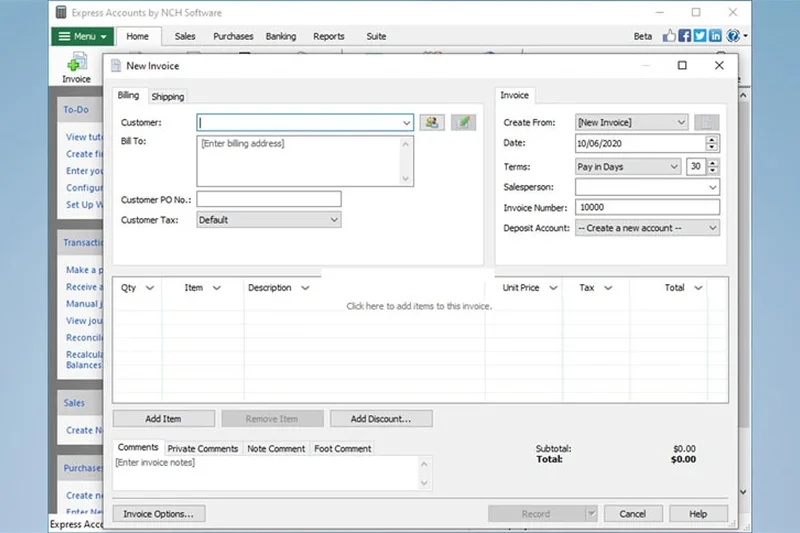Switch to the Home tab
Image resolution: width=800 pixels, height=533 pixels.
[138, 36]
